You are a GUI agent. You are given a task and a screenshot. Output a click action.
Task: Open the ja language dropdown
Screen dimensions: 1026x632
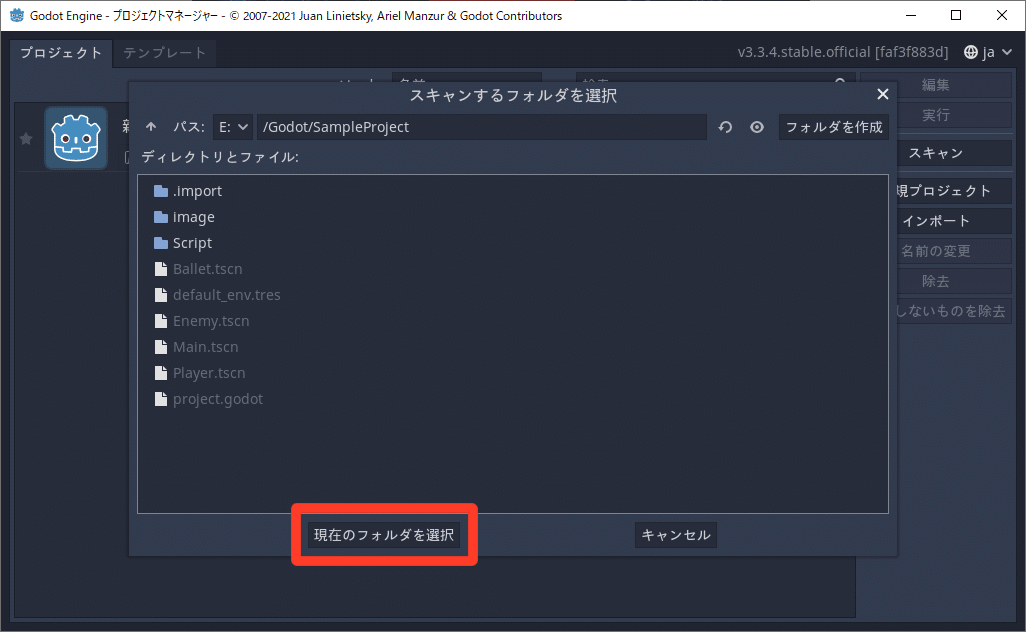pyautogui.click(x=988, y=52)
